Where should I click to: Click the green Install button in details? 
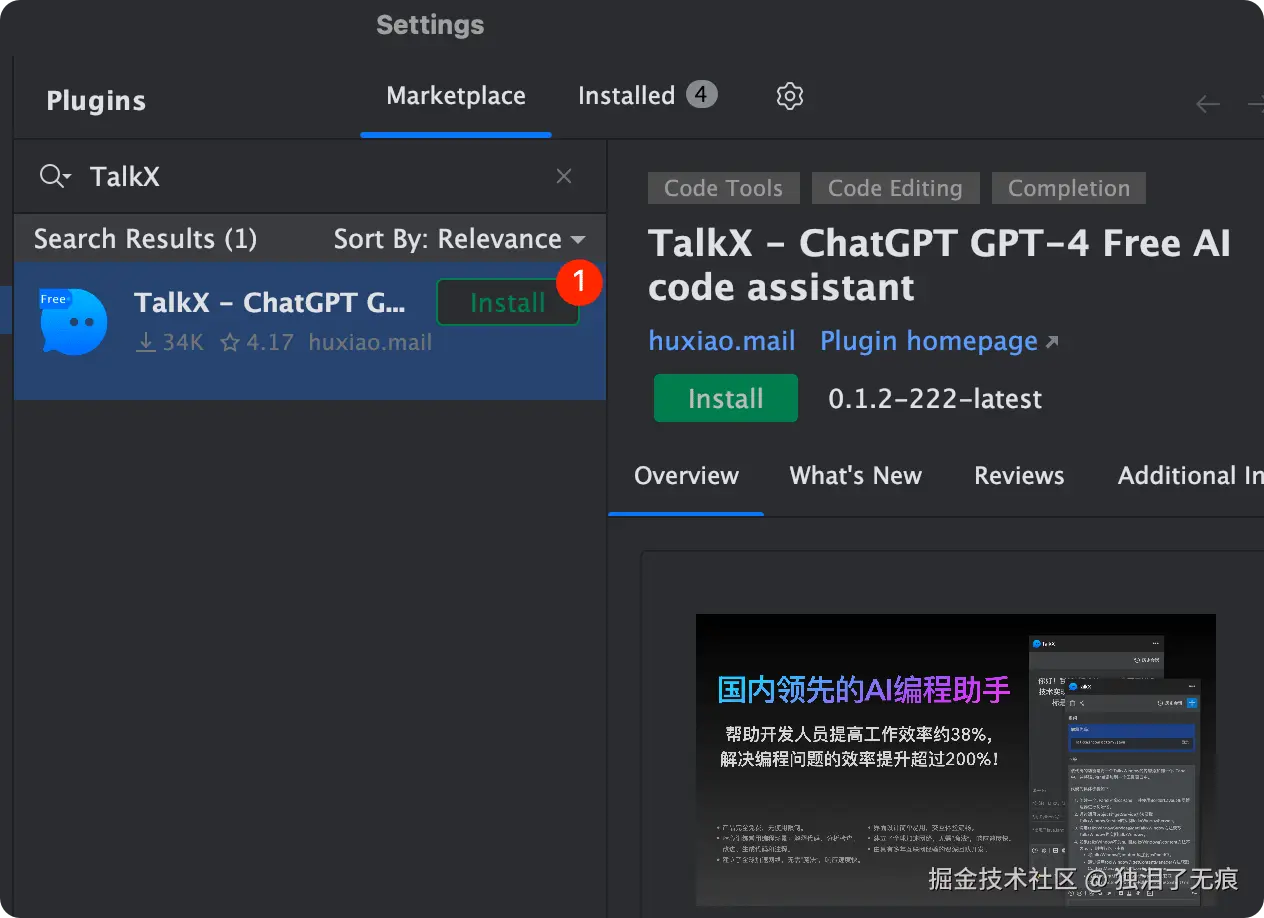click(726, 398)
